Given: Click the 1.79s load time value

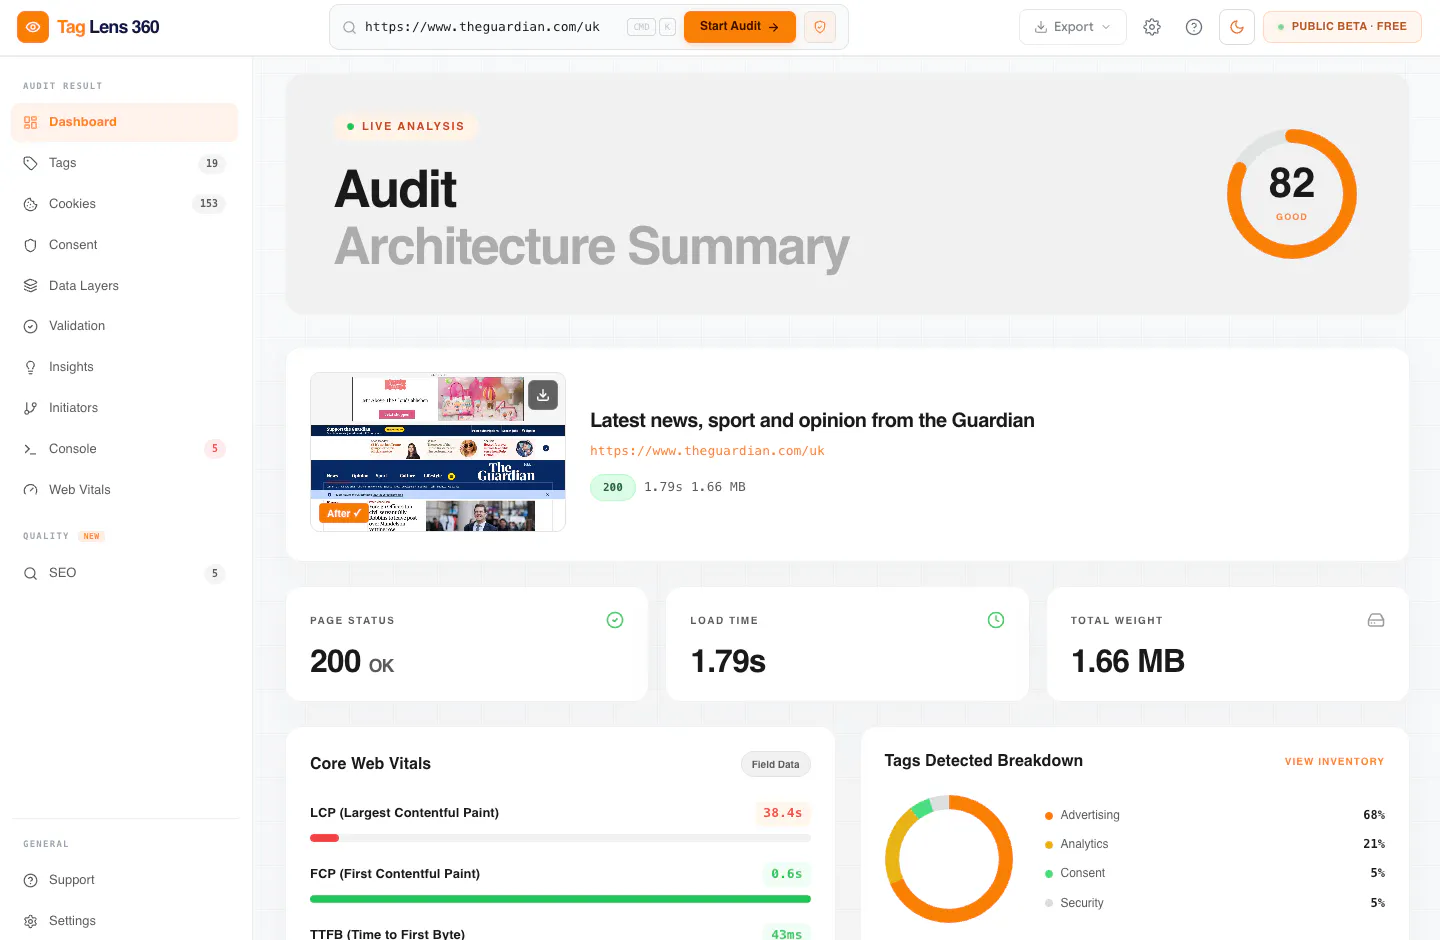Looking at the screenshot, I should pyautogui.click(x=728, y=661).
